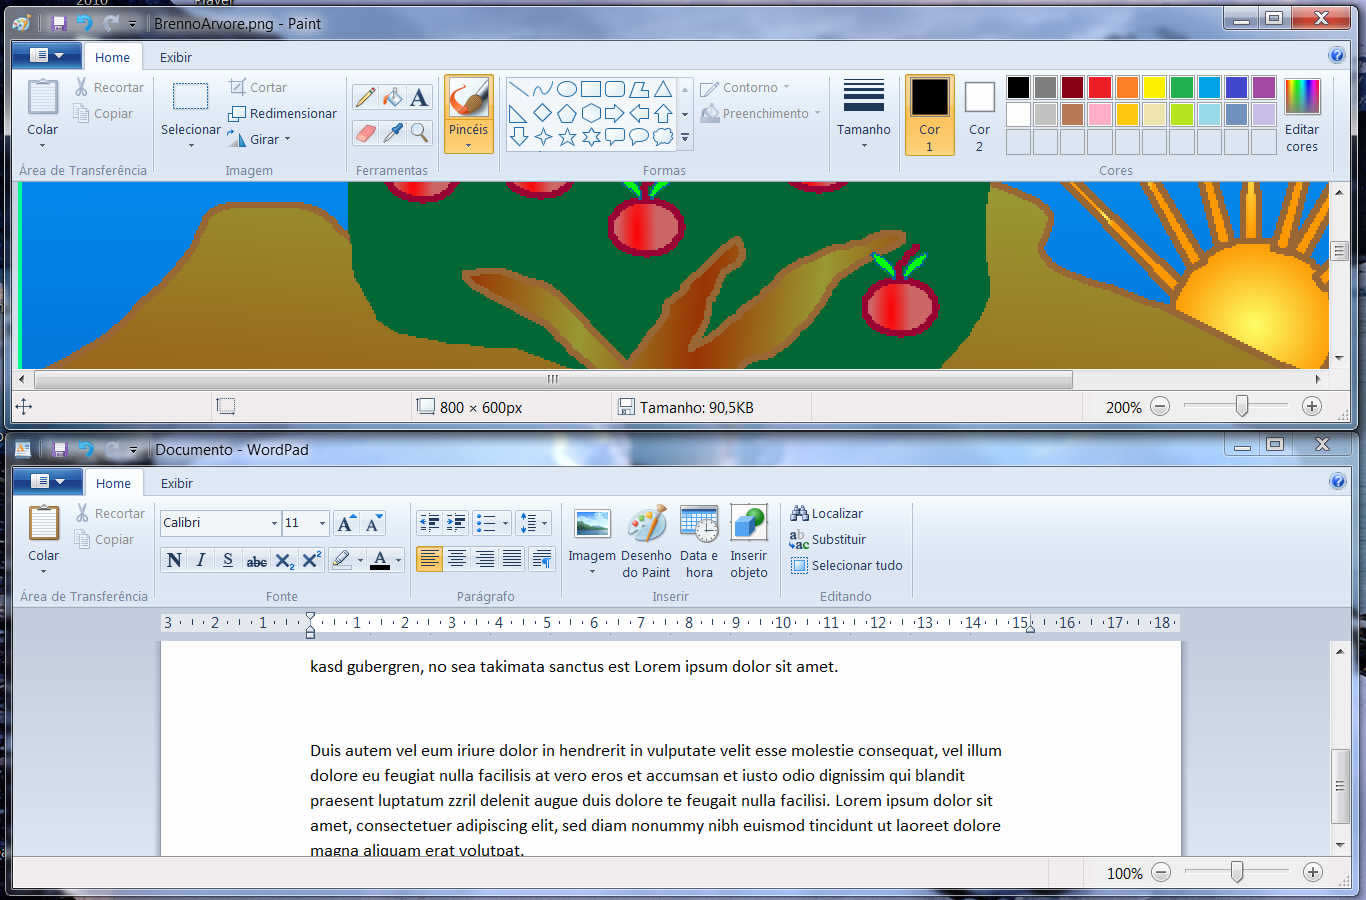Select Cor 2 in Paint
The image size is (1366, 900).
(979, 115)
